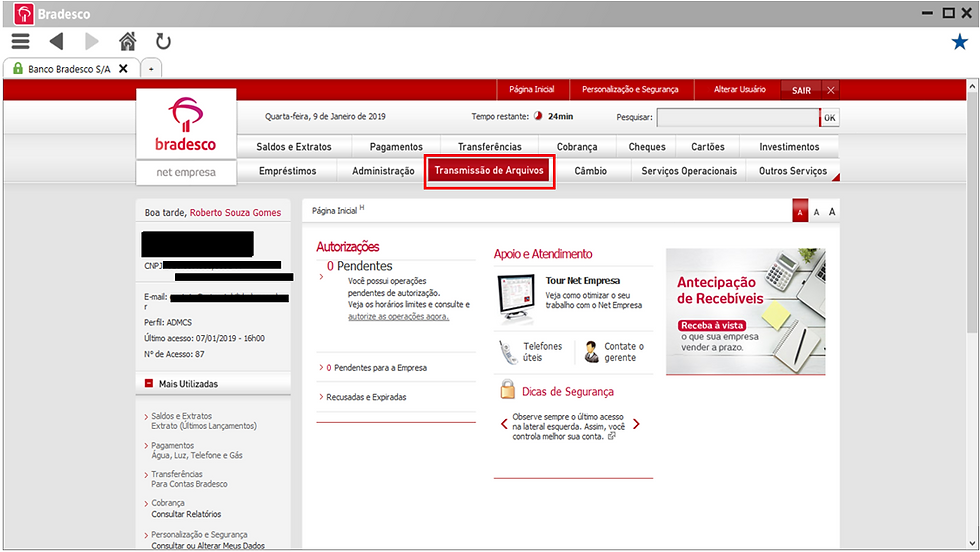The height and width of the screenshot is (552, 980).
Task: Go back with the left arrow icon
Action: click(x=56, y=41)
